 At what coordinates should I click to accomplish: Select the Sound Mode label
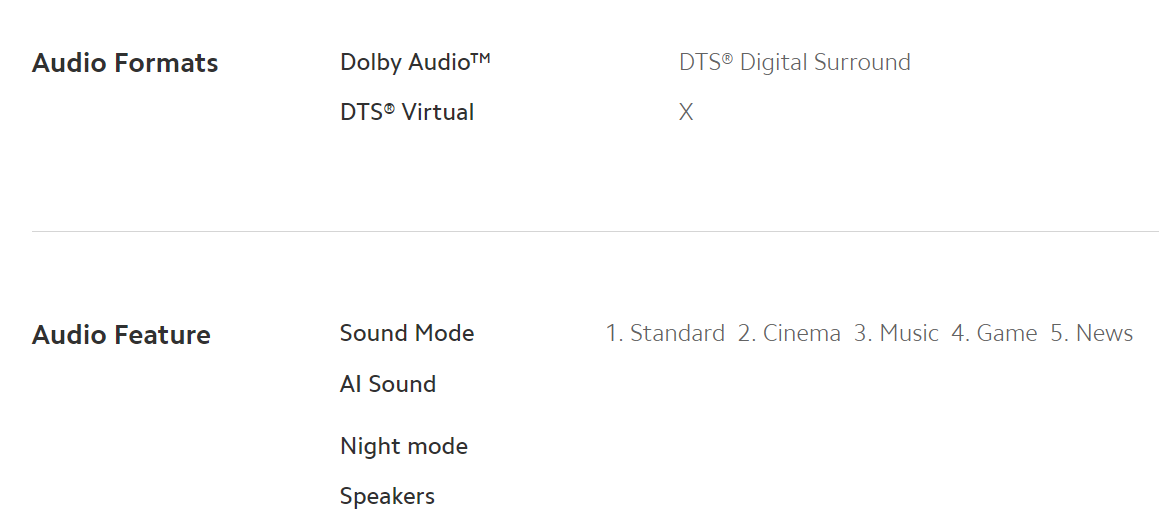407,333
